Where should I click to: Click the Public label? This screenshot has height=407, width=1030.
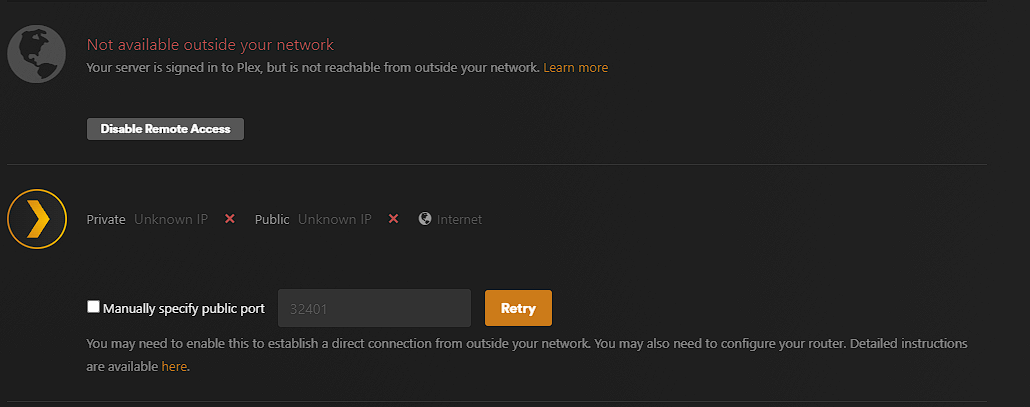(x=272, y=219)
